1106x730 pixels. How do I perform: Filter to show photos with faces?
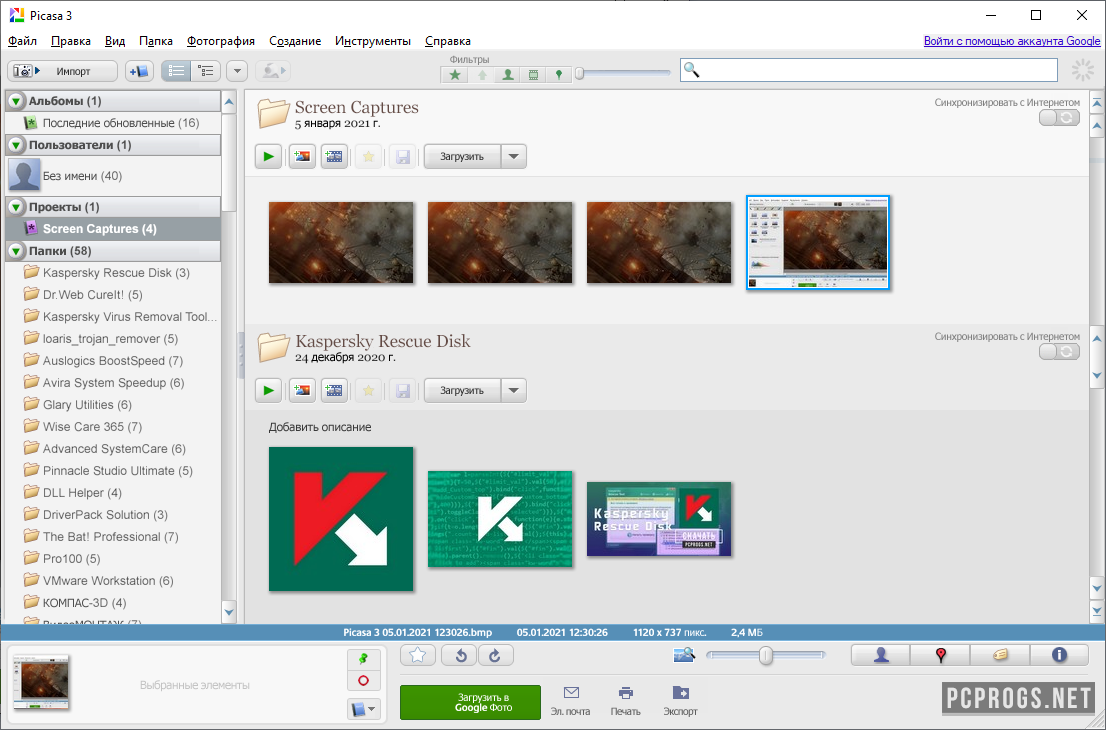(x=507, y=74)
